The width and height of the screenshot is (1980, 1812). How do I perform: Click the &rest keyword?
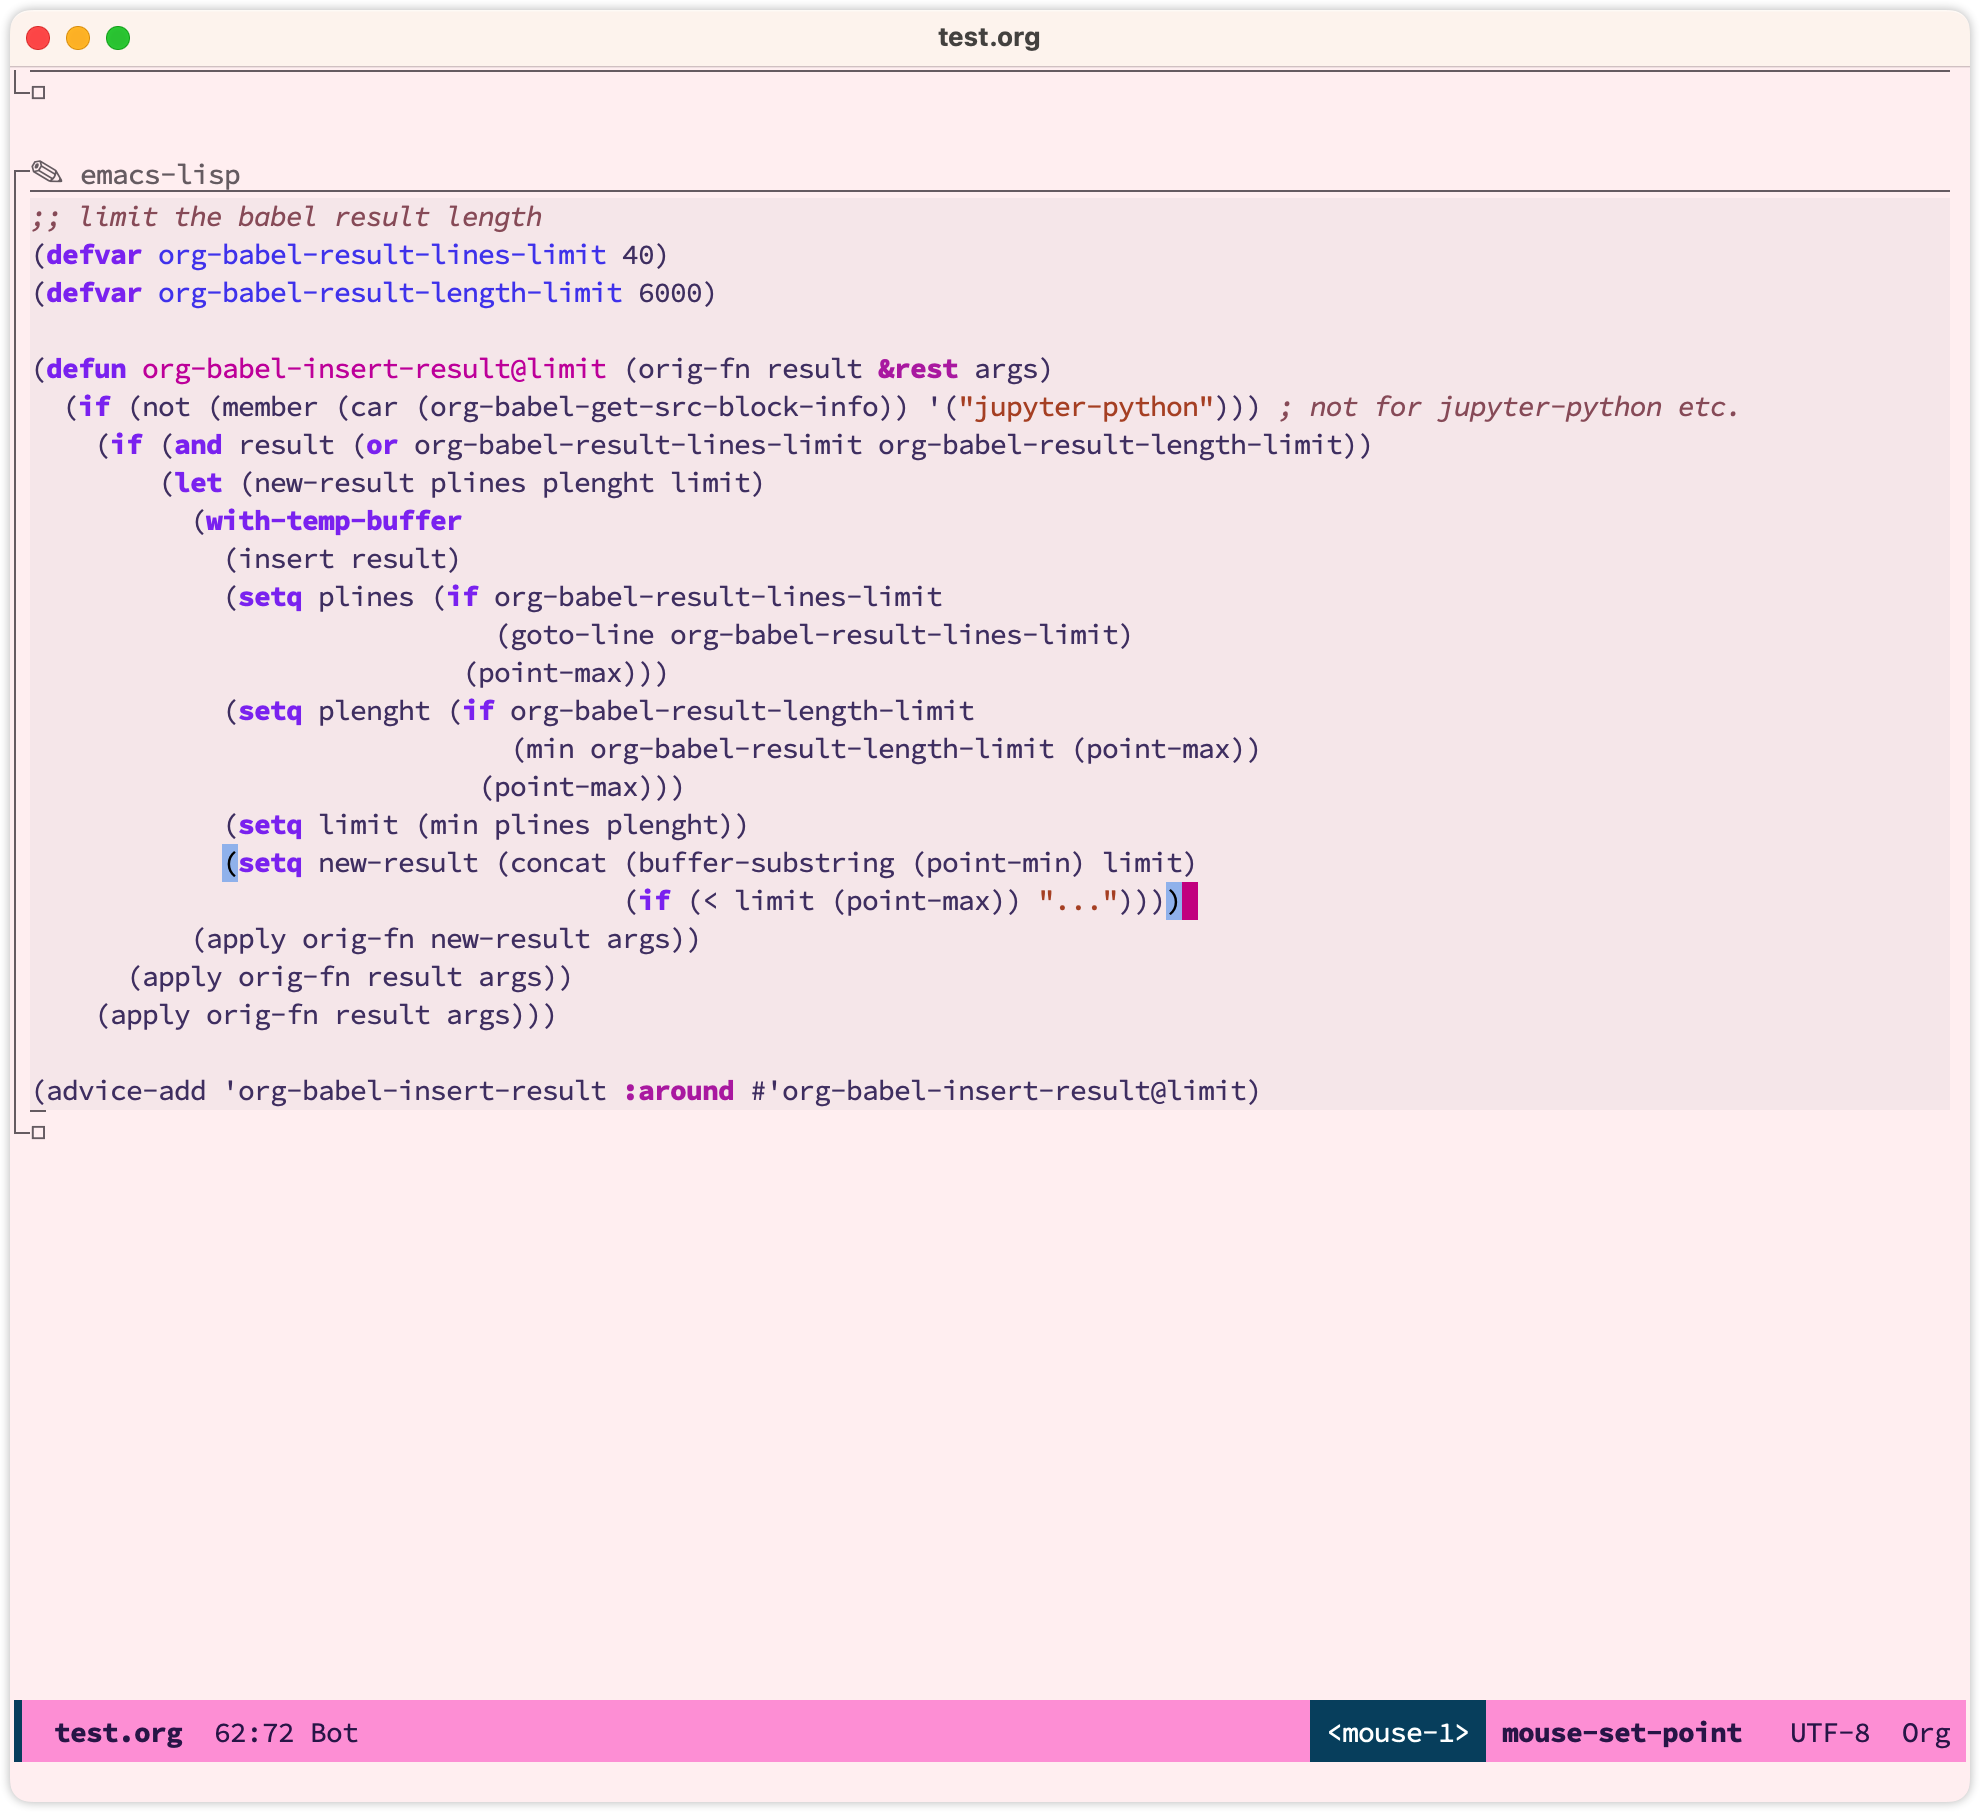[918, 369]
